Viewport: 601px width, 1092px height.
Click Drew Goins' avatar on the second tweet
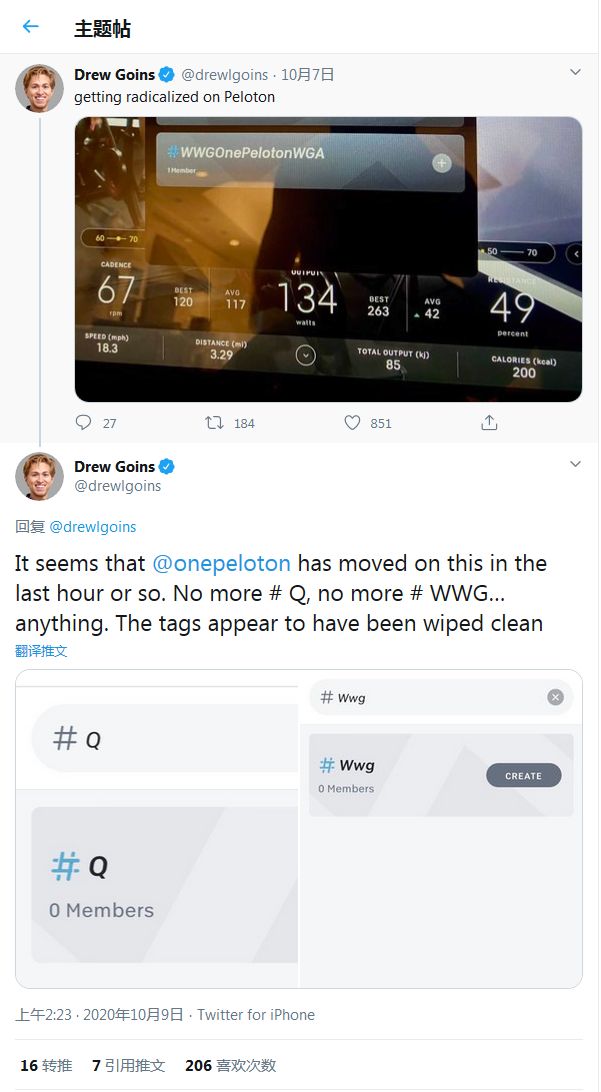point(40,475)
